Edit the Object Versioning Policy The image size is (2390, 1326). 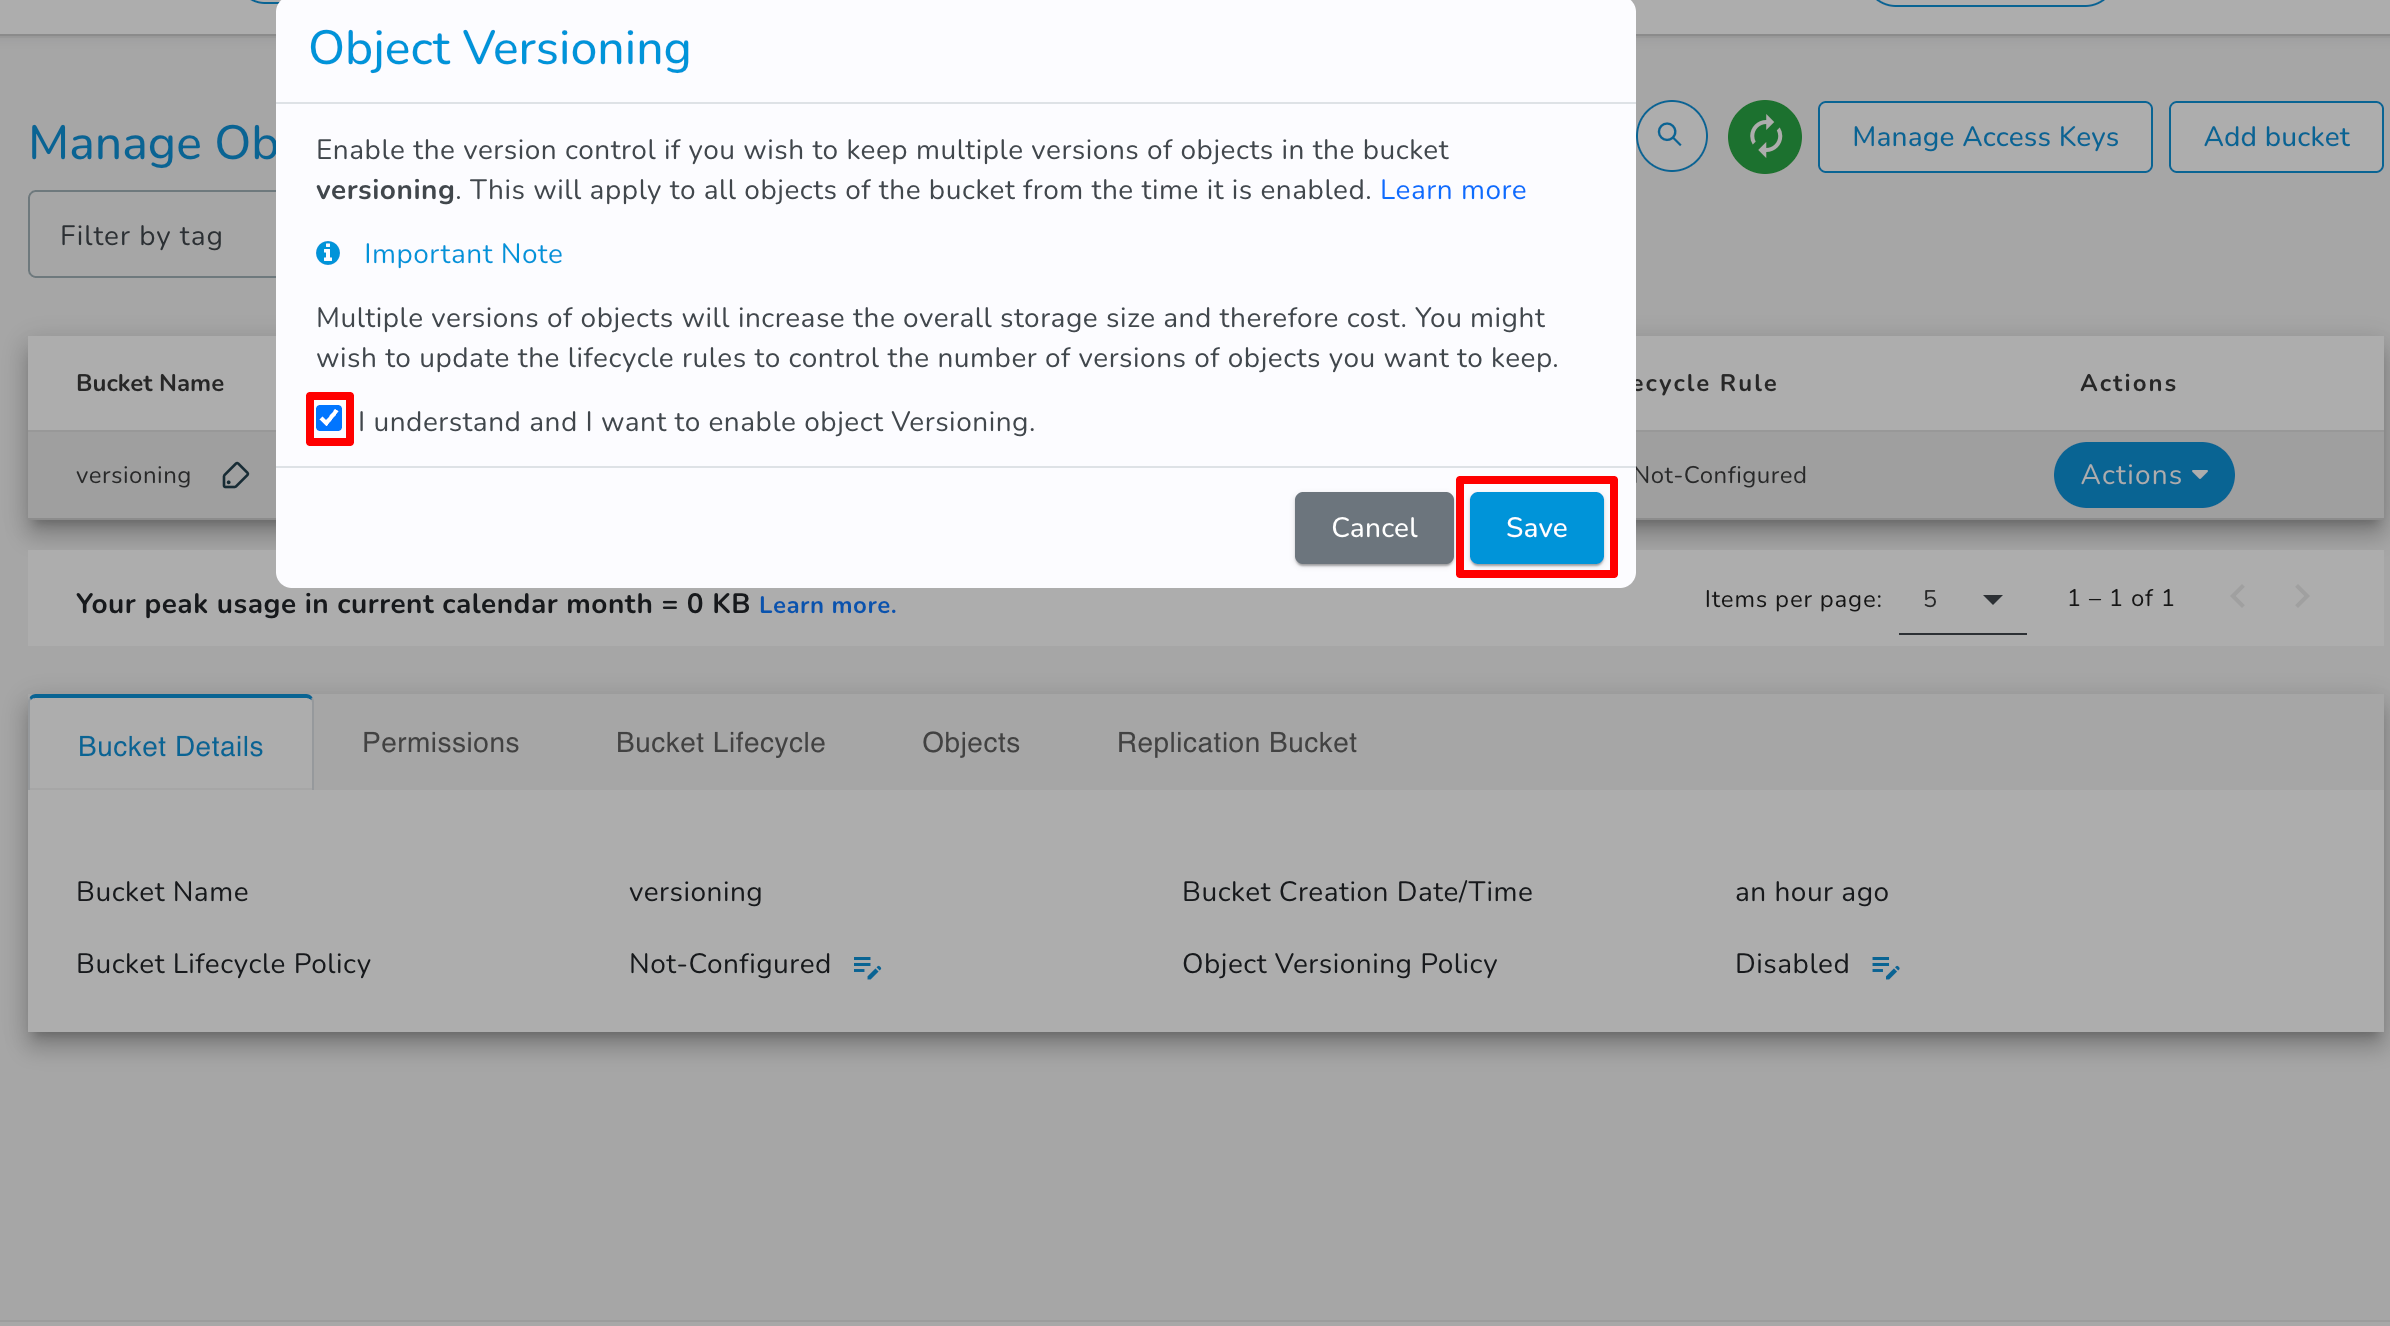point(1885,966)
